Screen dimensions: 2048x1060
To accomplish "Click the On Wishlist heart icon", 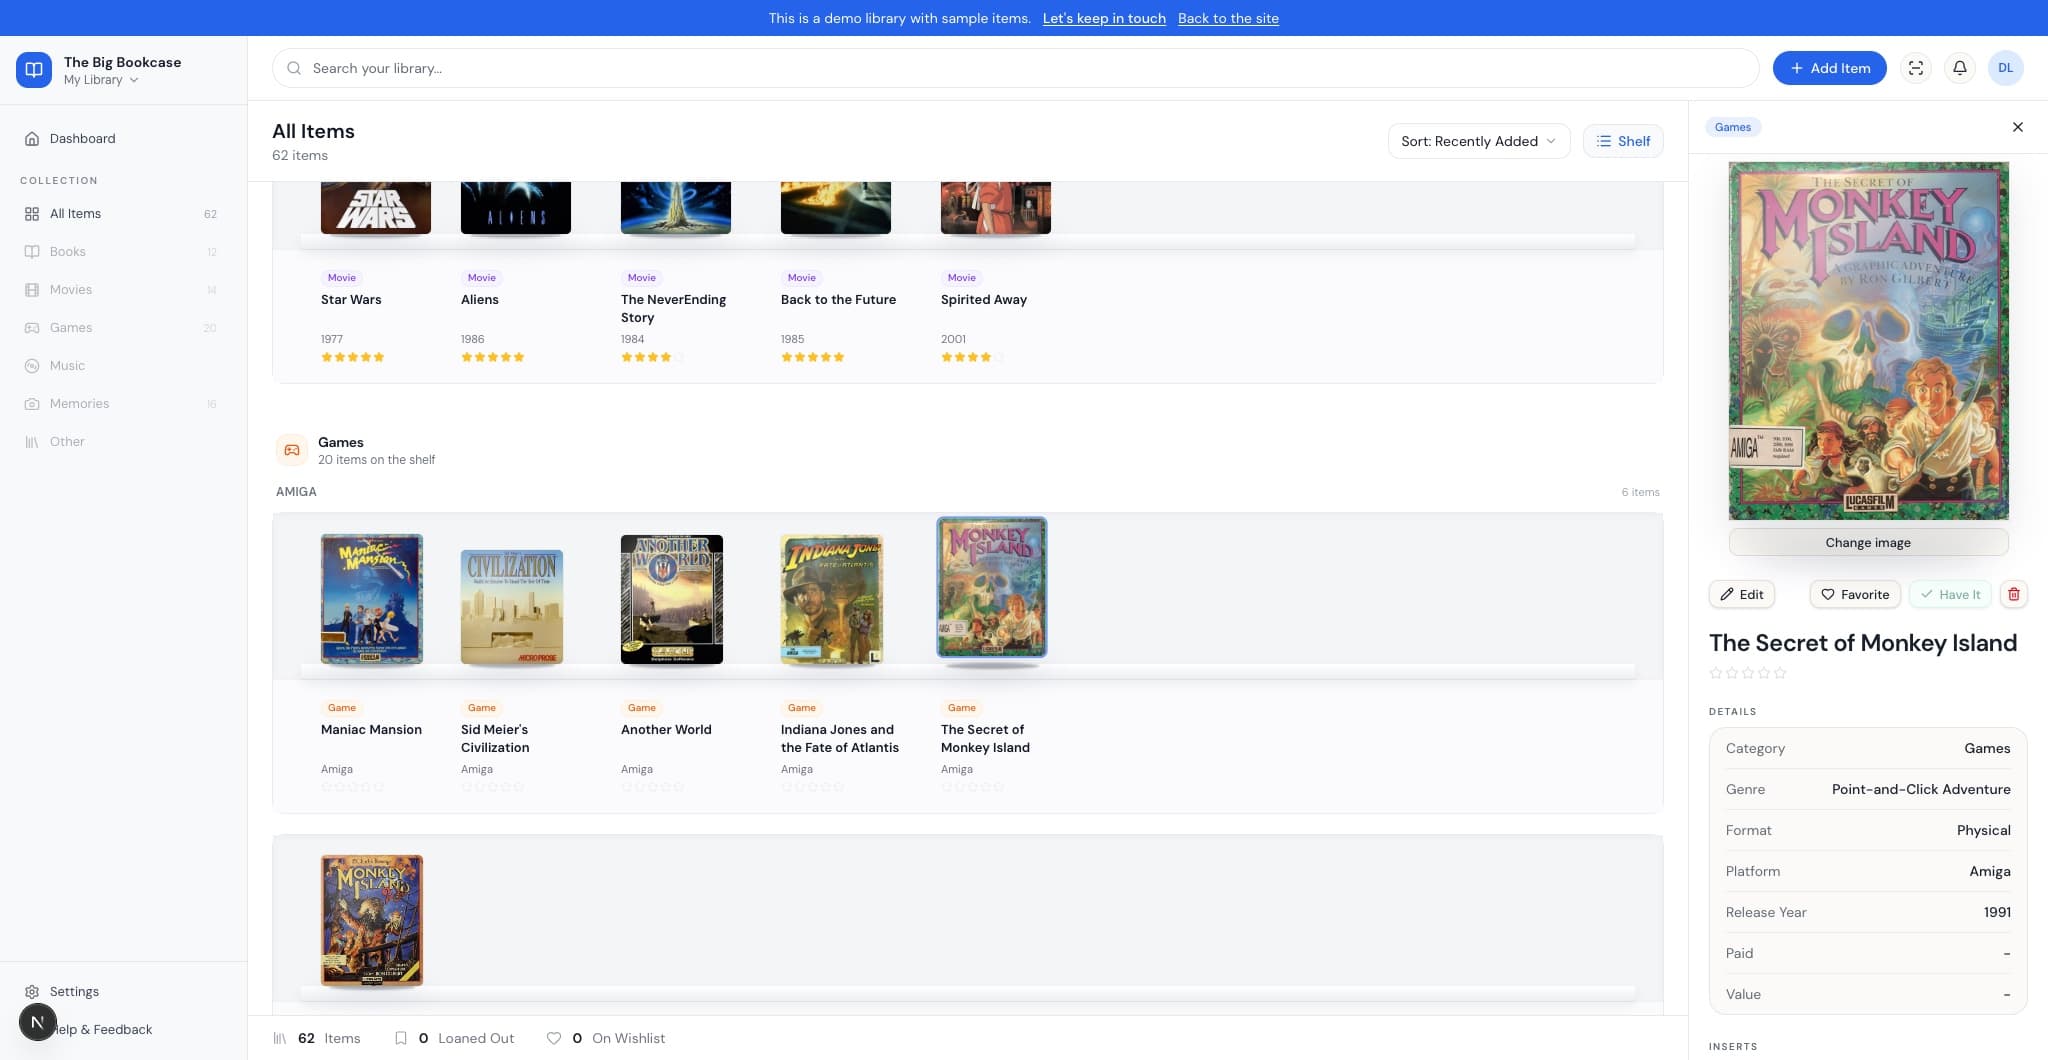I will 554,1038.
